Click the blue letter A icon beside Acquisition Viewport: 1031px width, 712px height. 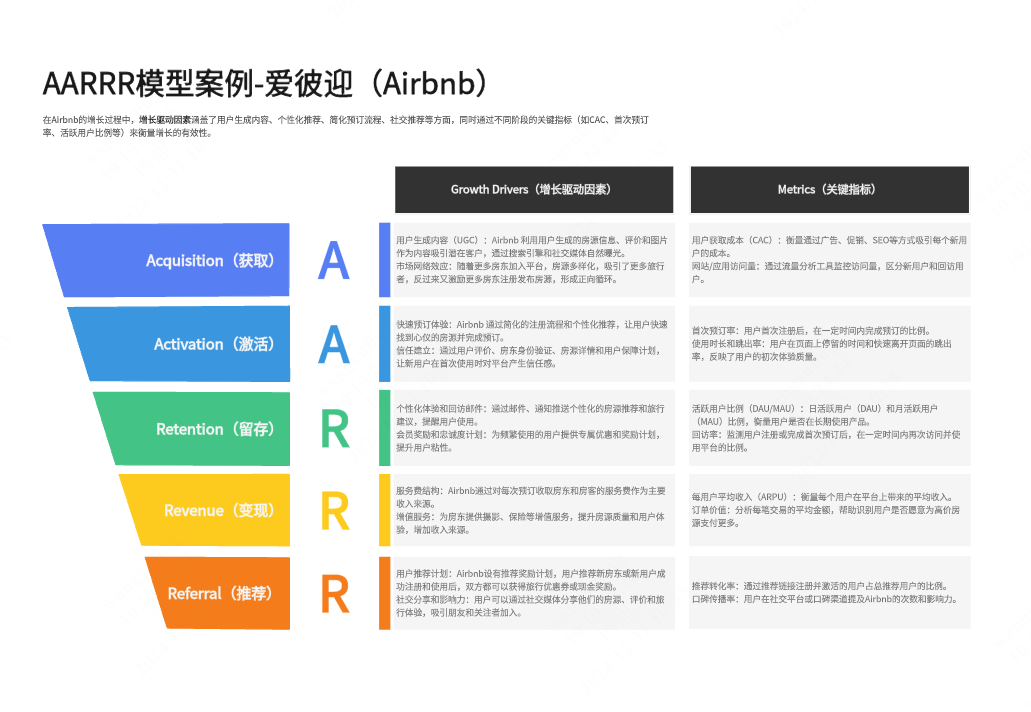334,260
